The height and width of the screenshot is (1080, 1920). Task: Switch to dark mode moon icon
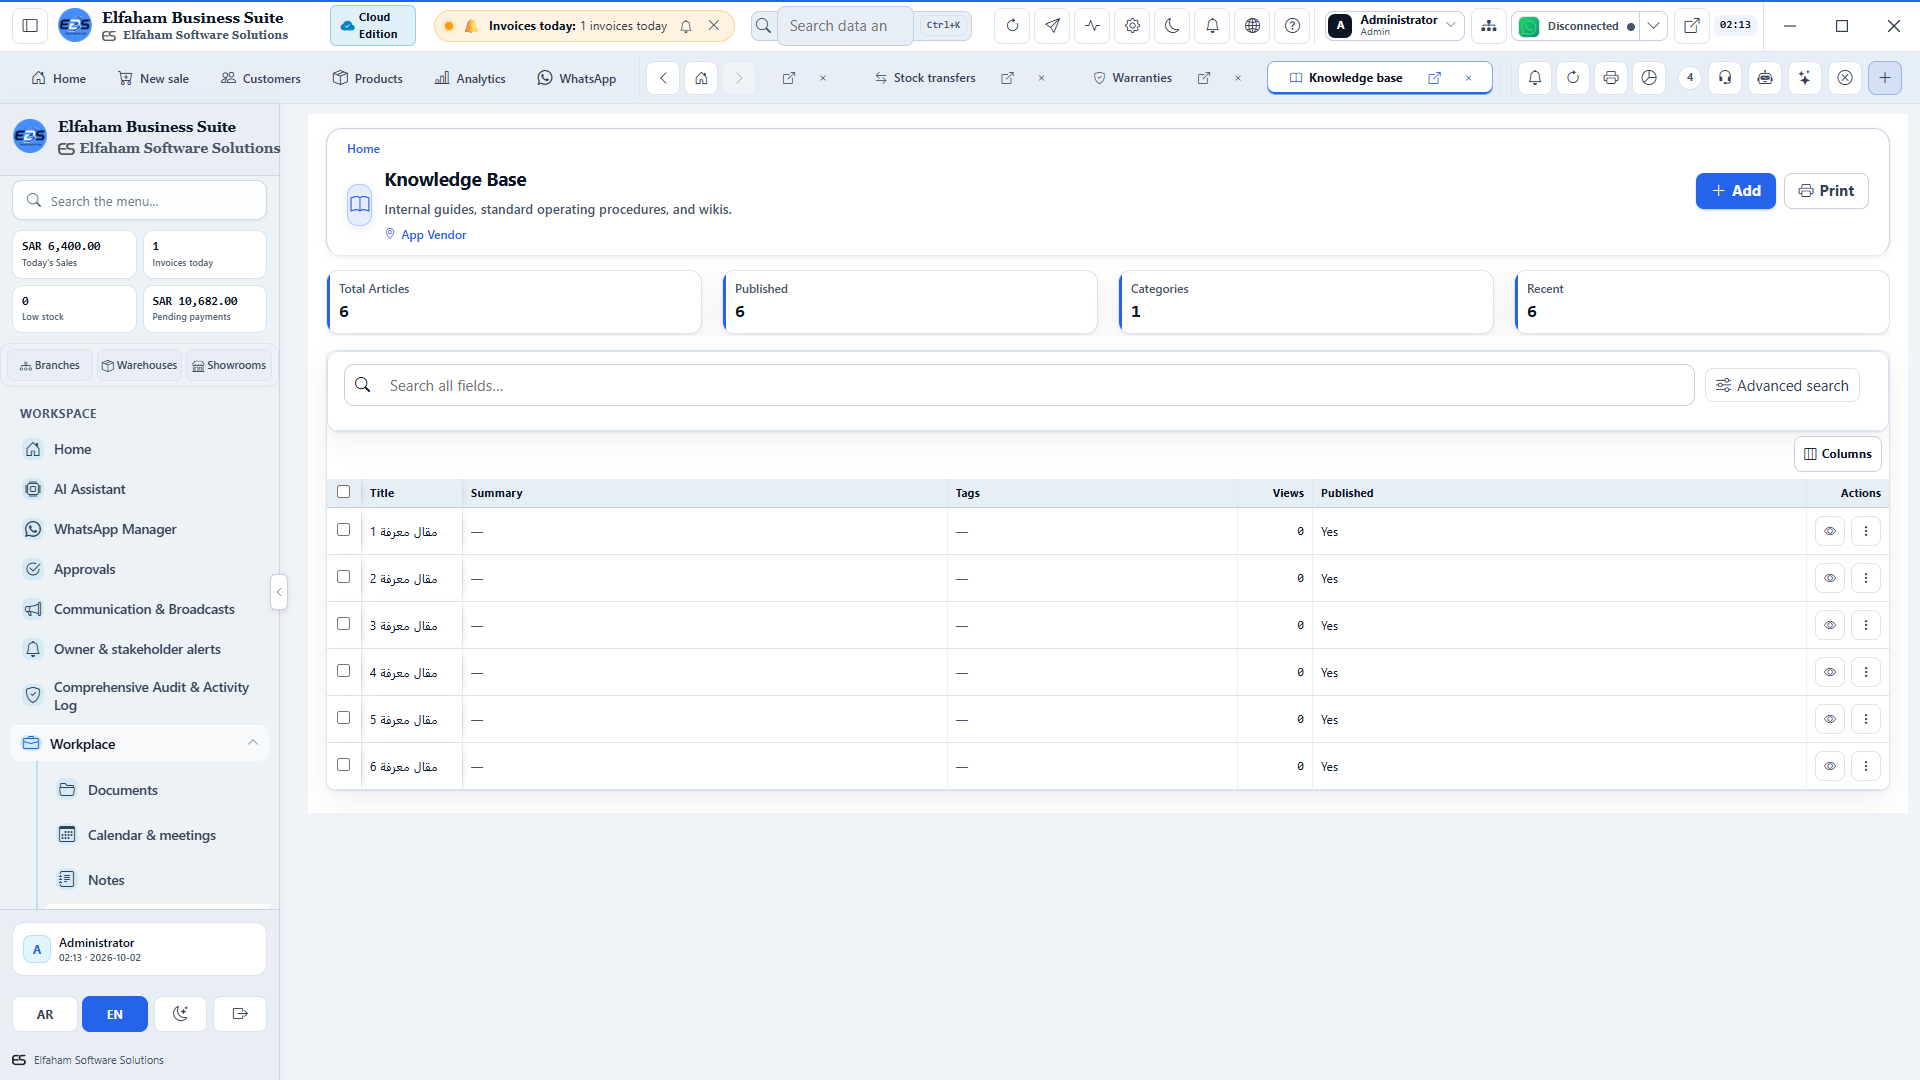[1172, 26]
